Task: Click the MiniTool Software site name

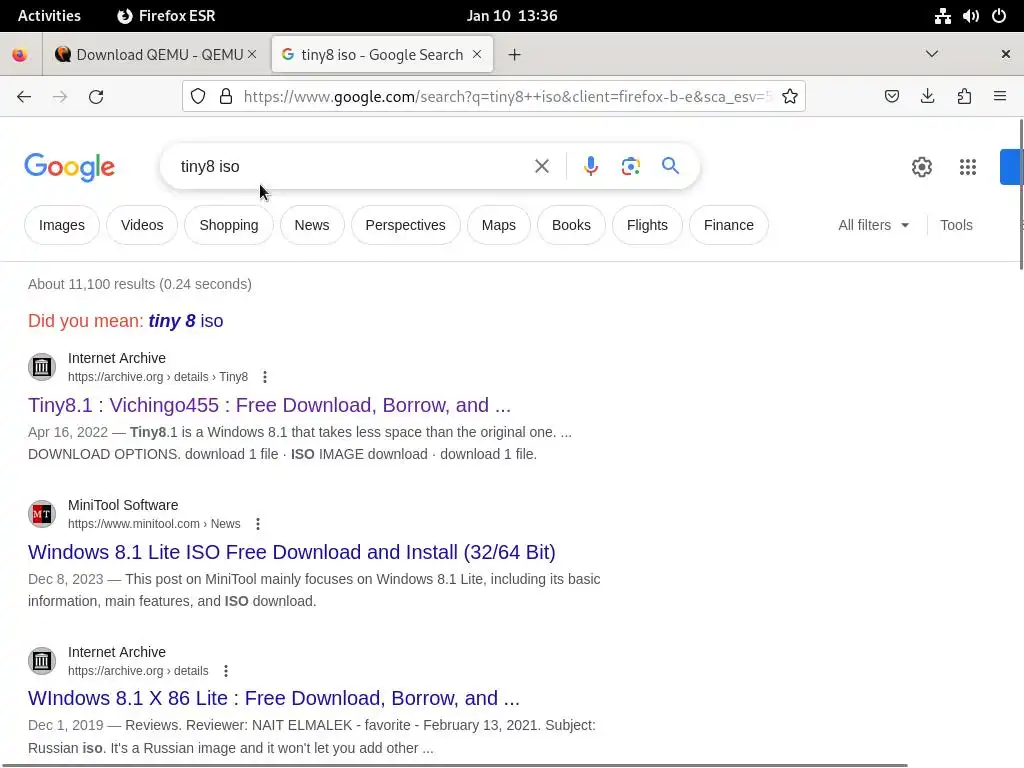Action: coord(123,505)
